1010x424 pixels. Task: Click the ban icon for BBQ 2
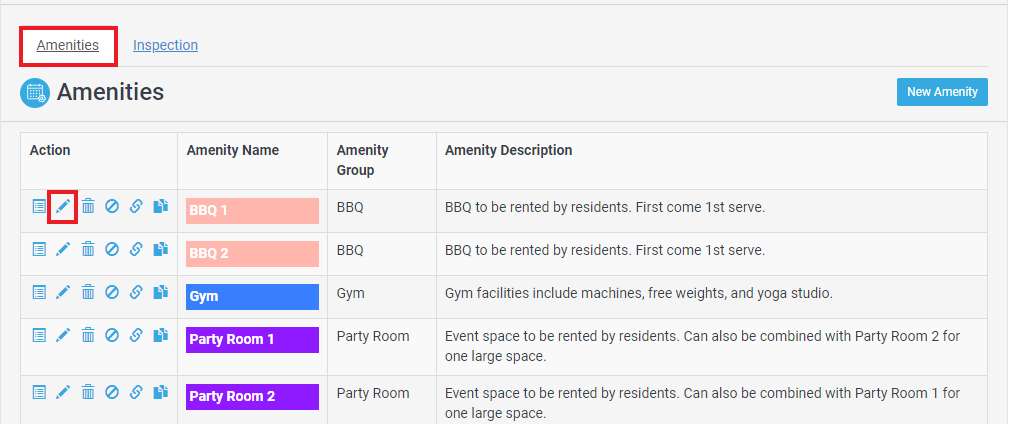click(x=112, y=249)
